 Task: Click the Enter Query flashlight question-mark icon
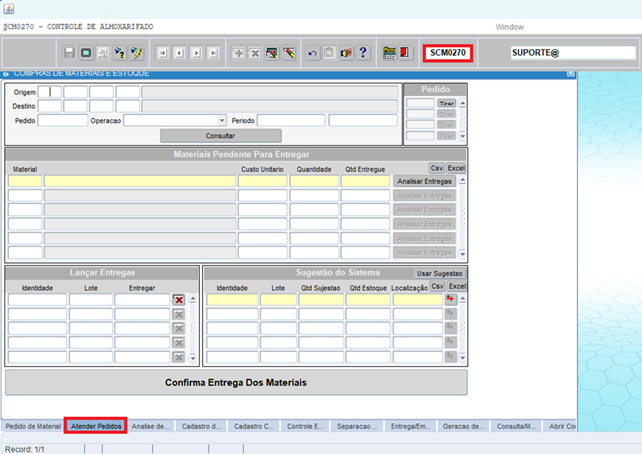click(120, 53)
